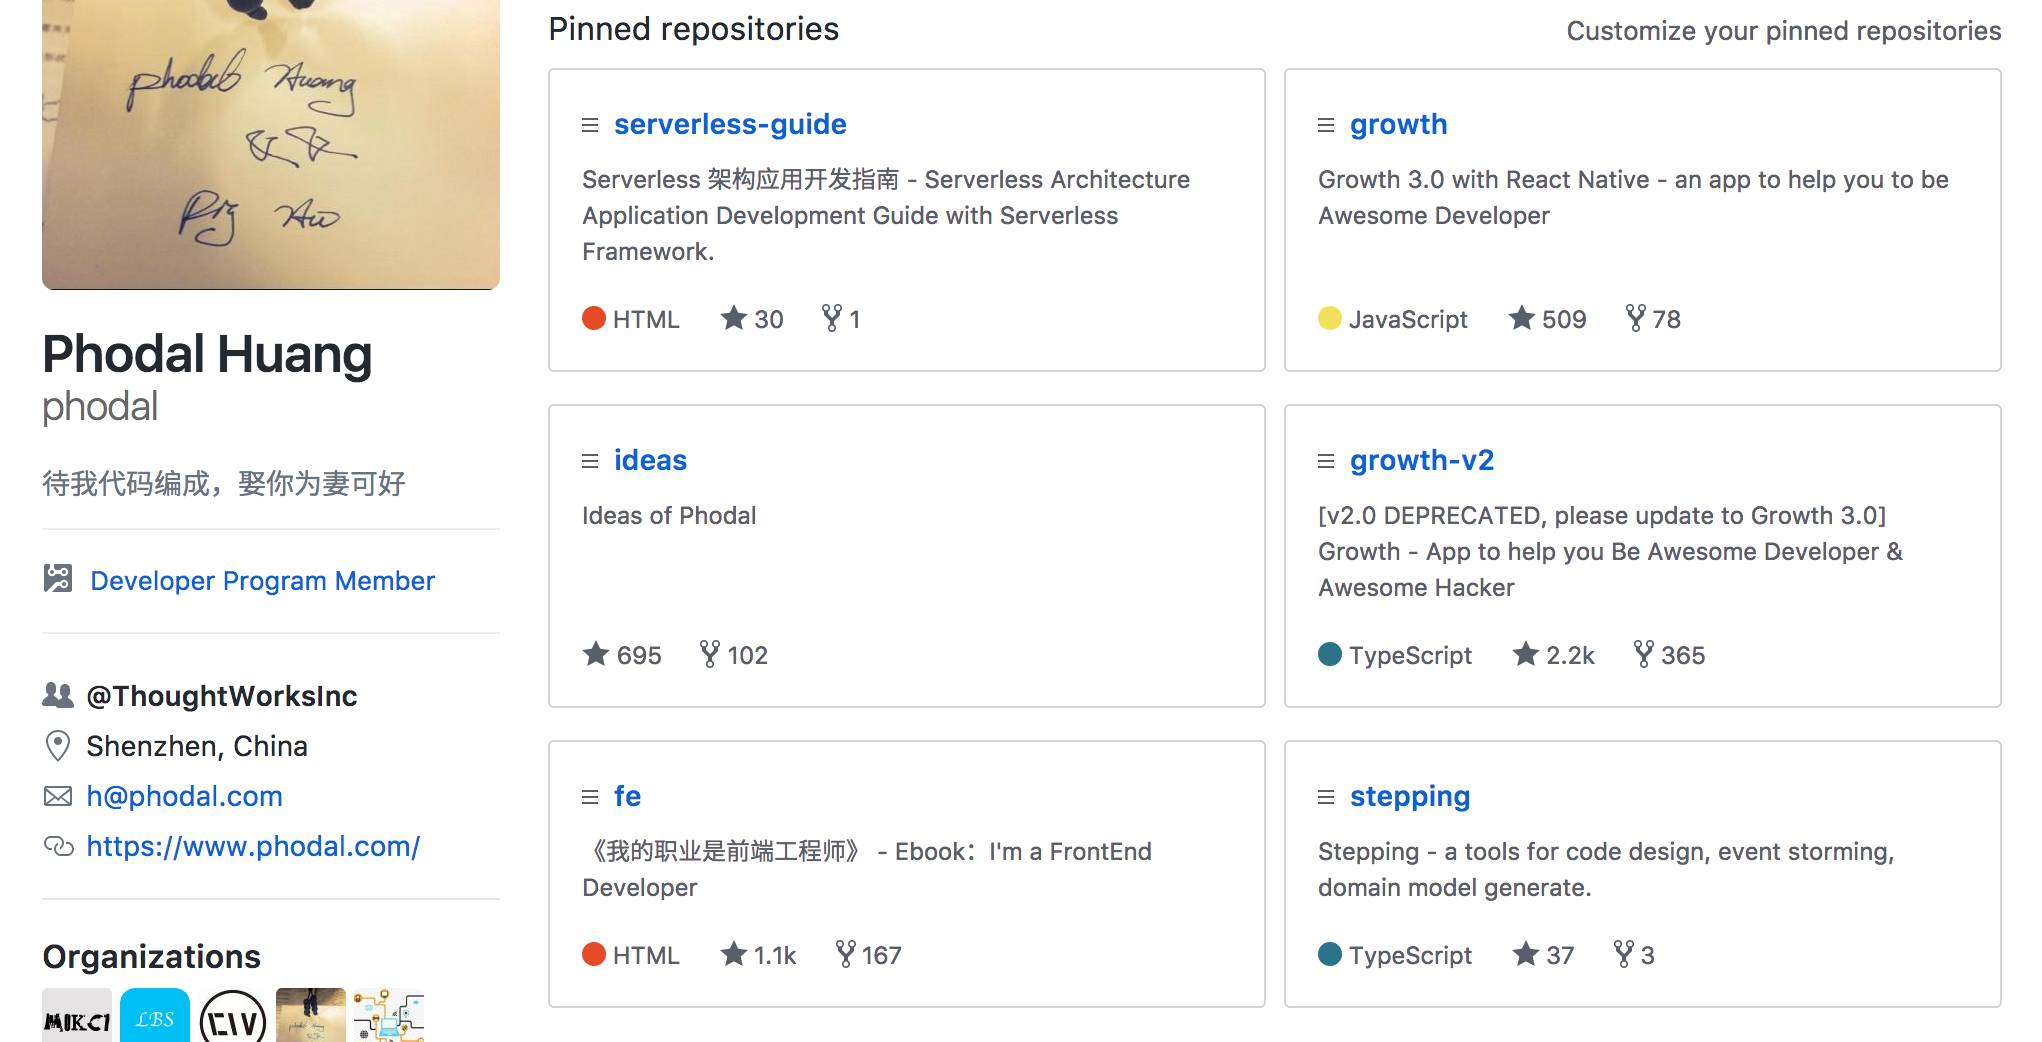Click the star count on growth-v2
2042x1042 pixels.
click(x=1555, y=655)
